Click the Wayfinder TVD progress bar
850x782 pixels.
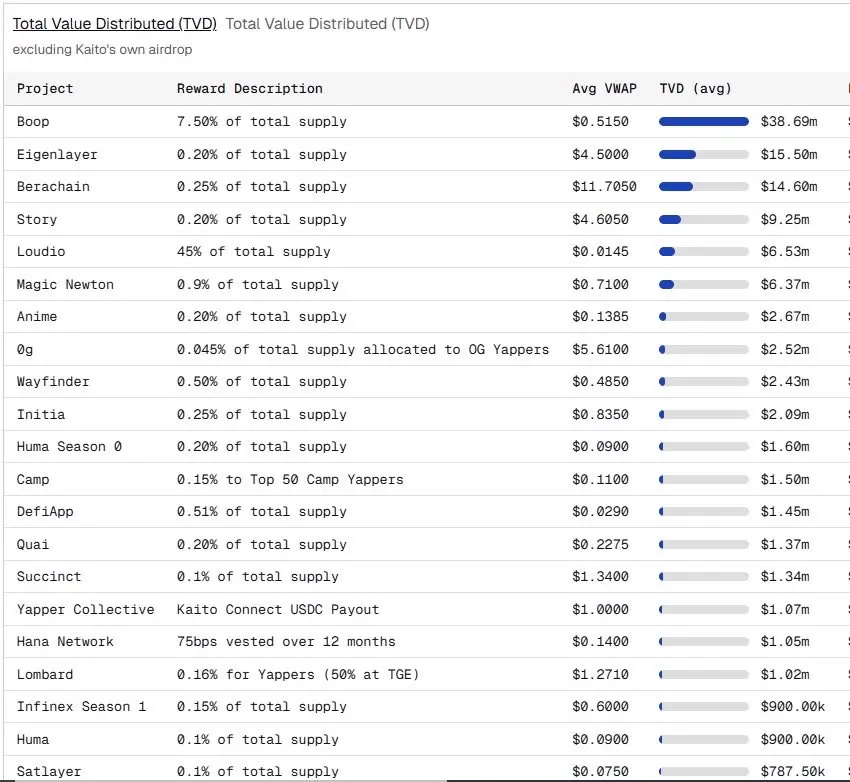[x=704, y=382]
